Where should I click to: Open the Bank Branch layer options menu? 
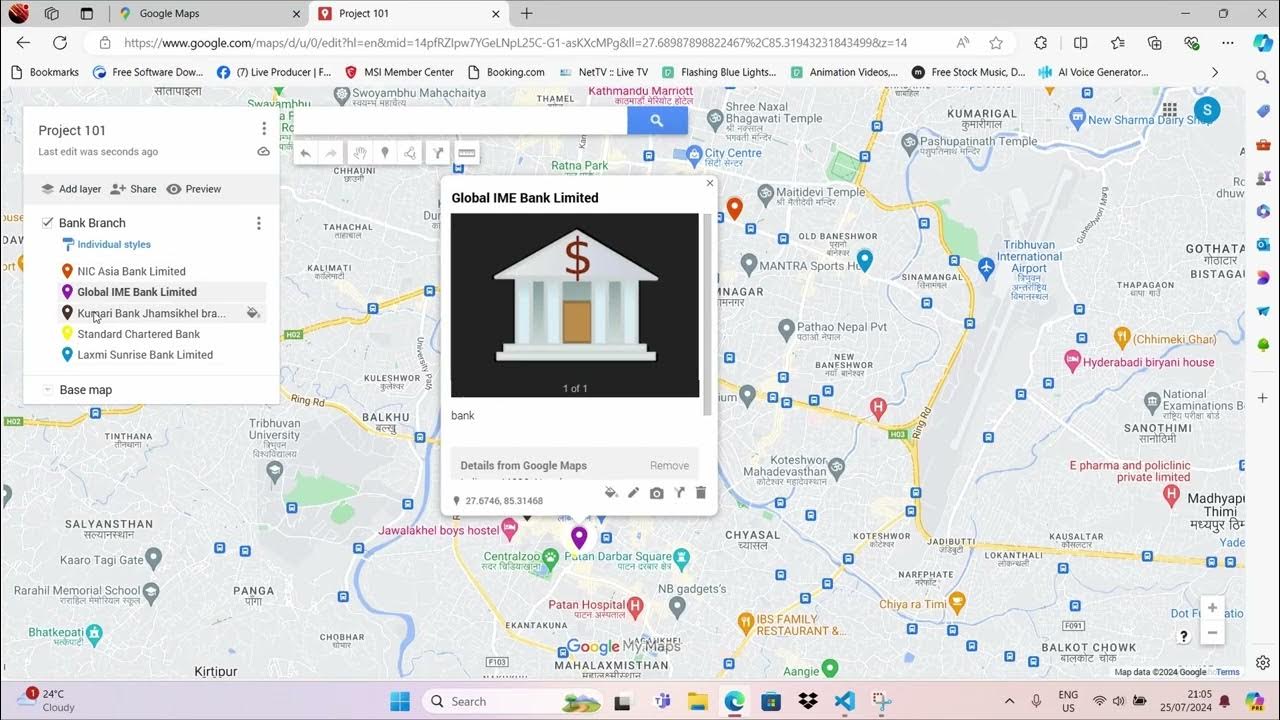pos(258,223)
